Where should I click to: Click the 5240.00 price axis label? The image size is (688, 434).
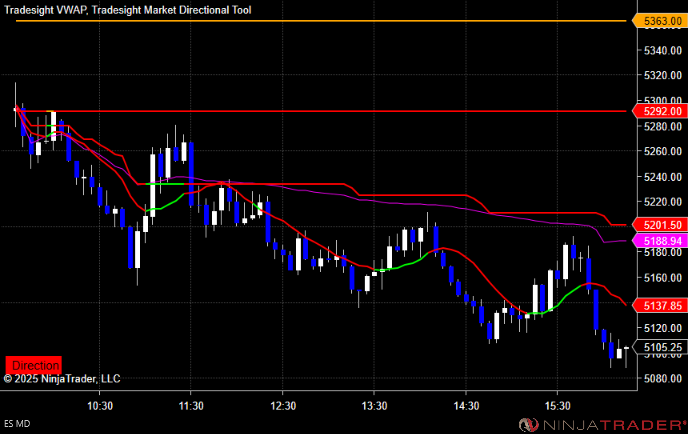click(663, 177)
